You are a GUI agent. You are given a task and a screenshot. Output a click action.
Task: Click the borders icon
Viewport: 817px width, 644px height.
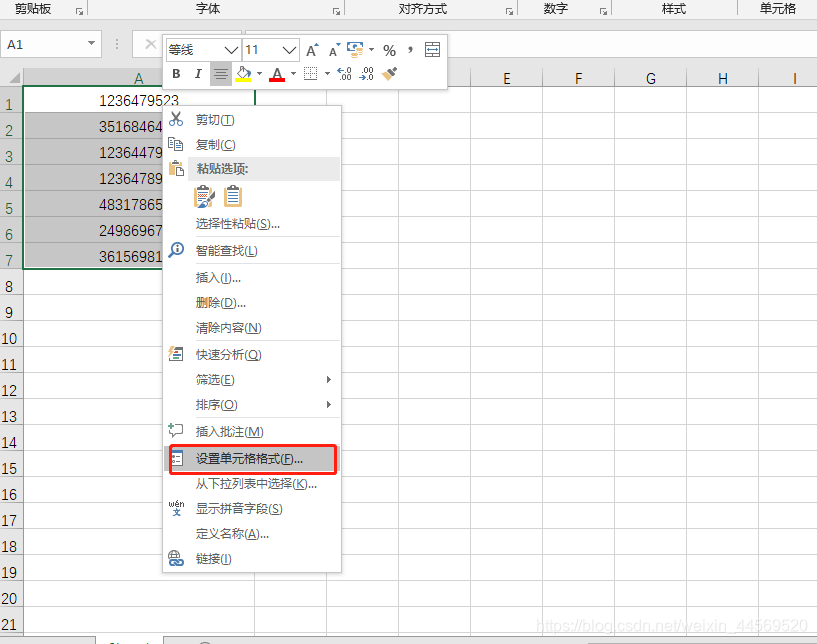pyautogui.click(x=311, y=74)
